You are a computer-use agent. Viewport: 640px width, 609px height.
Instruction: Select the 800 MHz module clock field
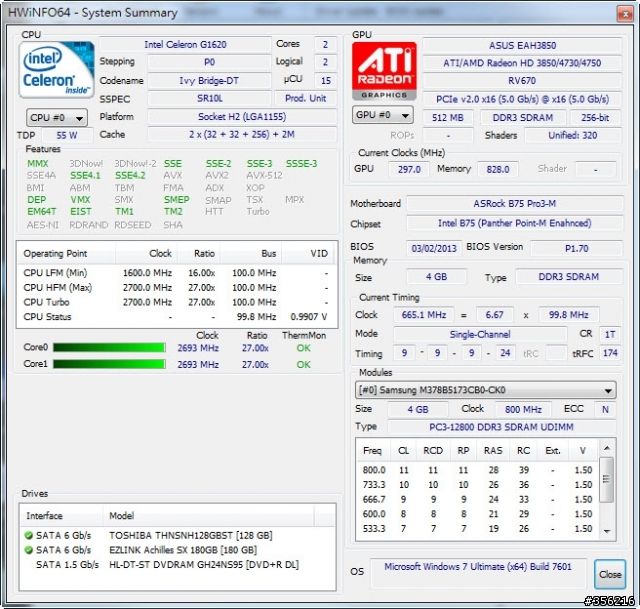523,409
